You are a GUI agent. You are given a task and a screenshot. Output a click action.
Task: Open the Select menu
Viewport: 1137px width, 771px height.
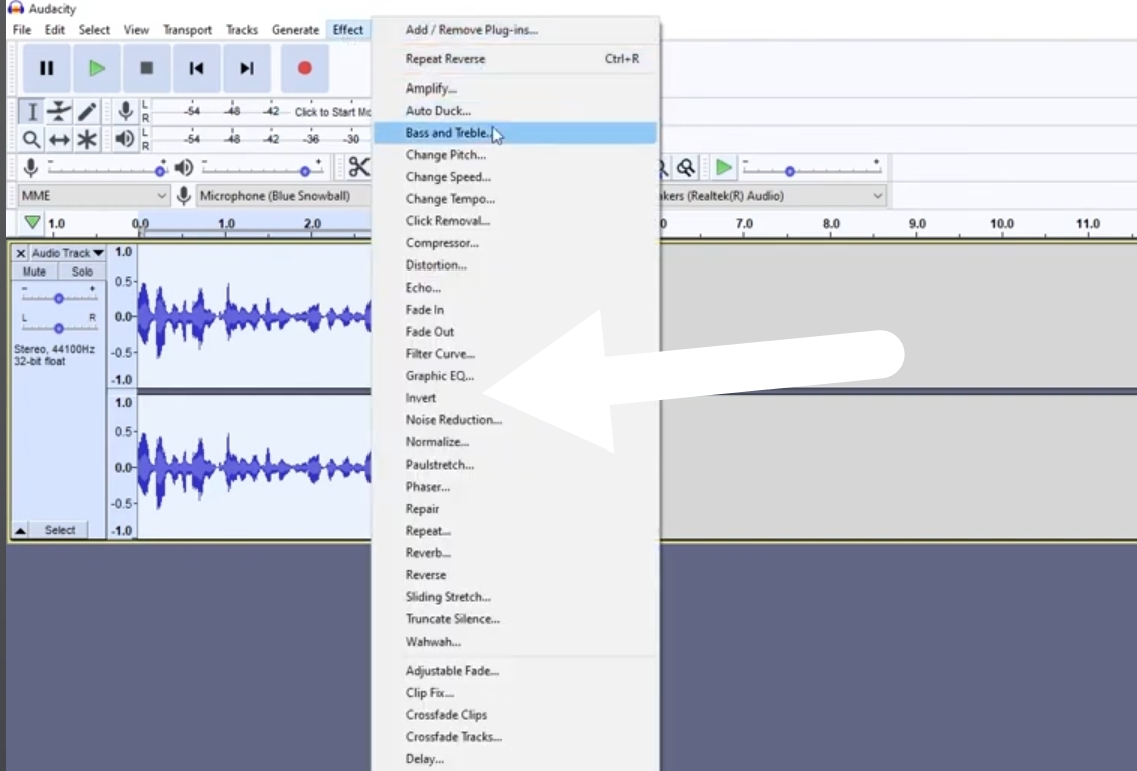[x=94, y=30]
